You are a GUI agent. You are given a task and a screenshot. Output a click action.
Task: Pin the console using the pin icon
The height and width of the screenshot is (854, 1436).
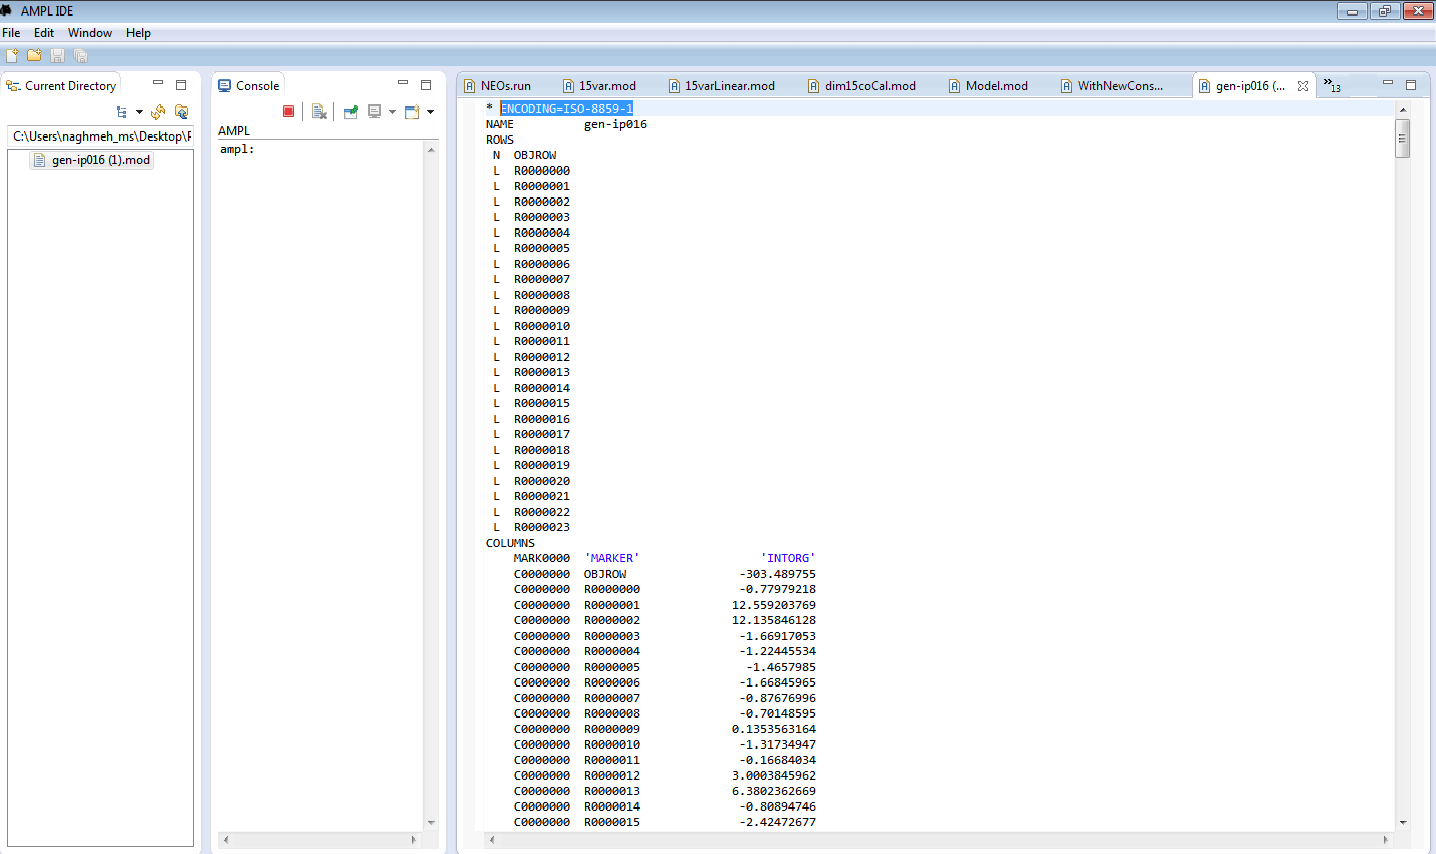tap(350, 111)
